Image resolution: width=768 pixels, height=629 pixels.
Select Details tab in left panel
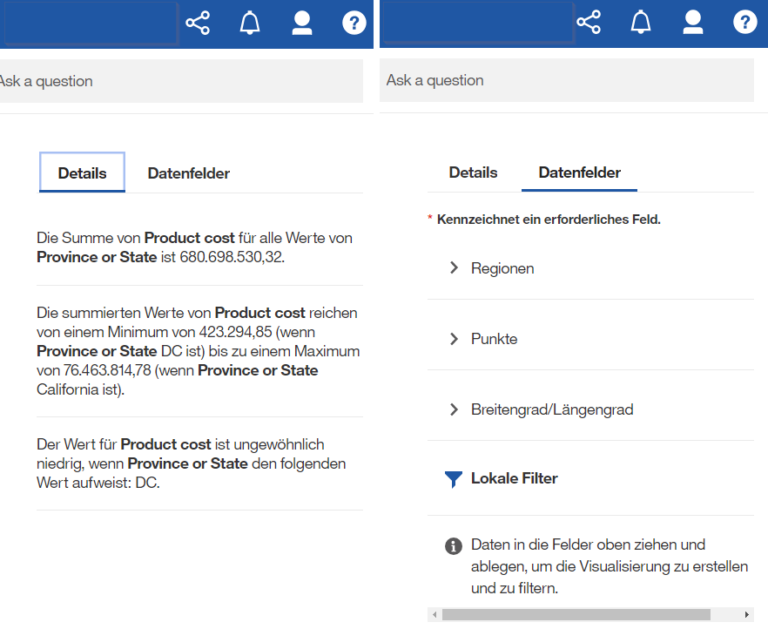(82, 172)
